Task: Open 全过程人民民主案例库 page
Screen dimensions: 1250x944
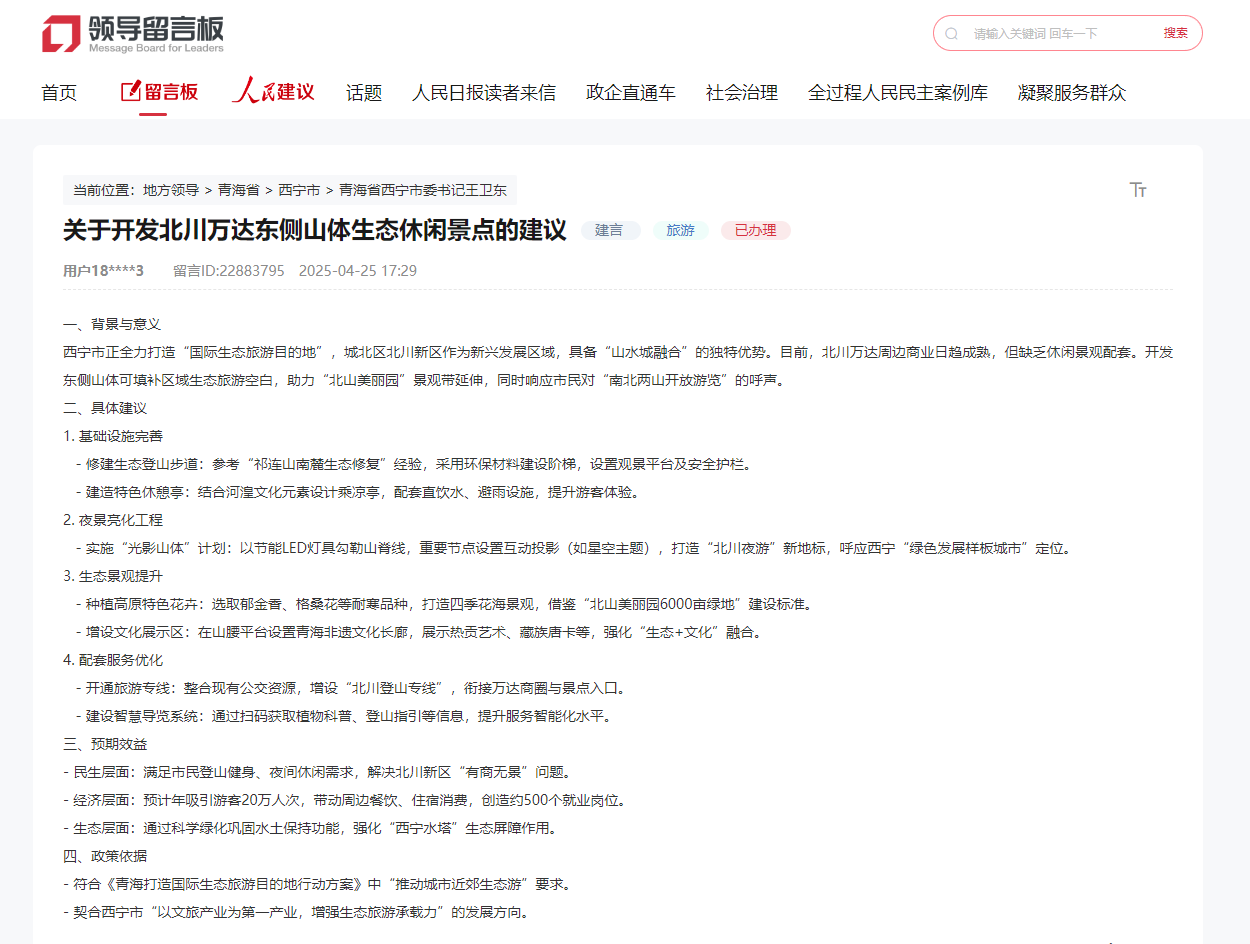Action: click(x=898, y=93)
